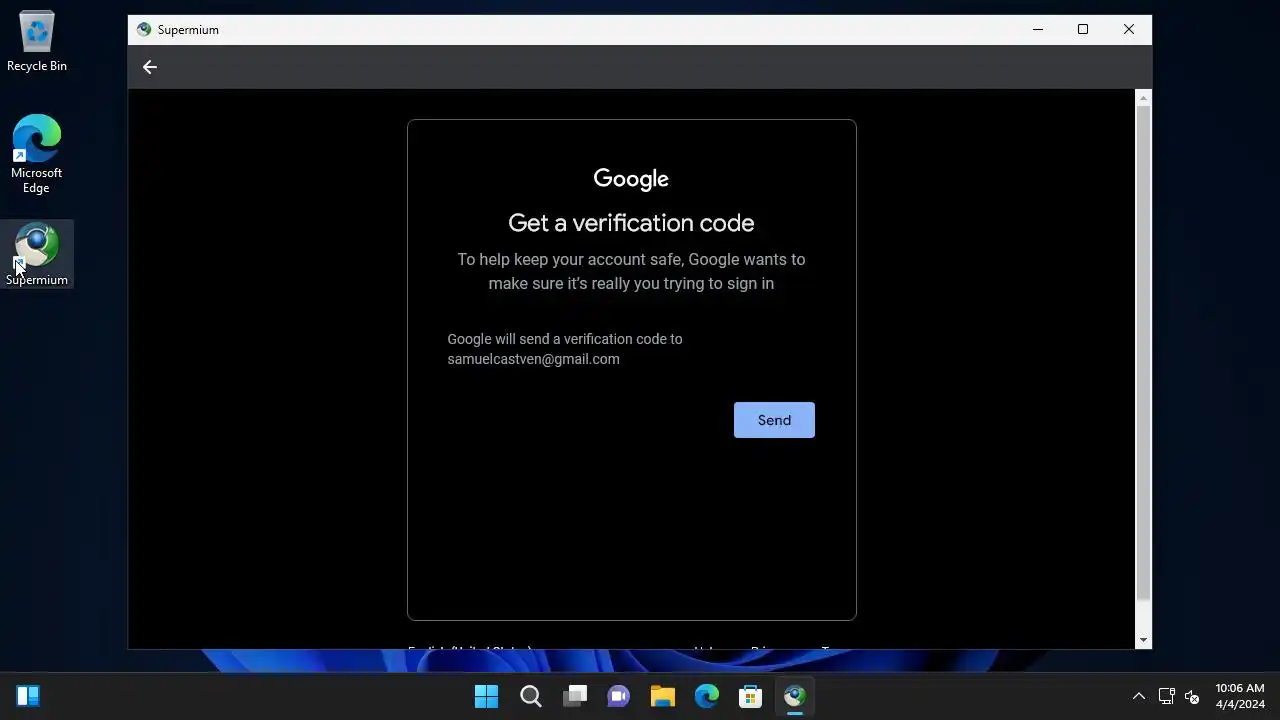Click 'Google will send a verification code to'
This screenshot has width=1280, height=720.
(x=565, y=339)
